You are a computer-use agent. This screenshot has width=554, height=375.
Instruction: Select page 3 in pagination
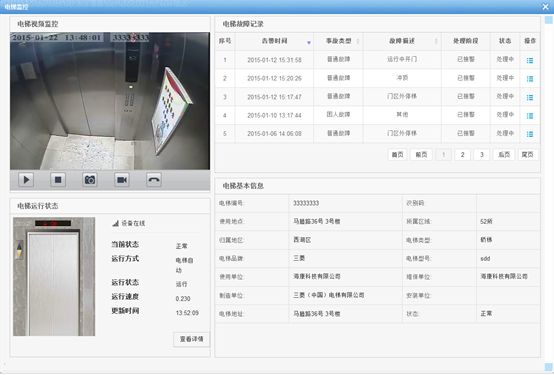482,154
